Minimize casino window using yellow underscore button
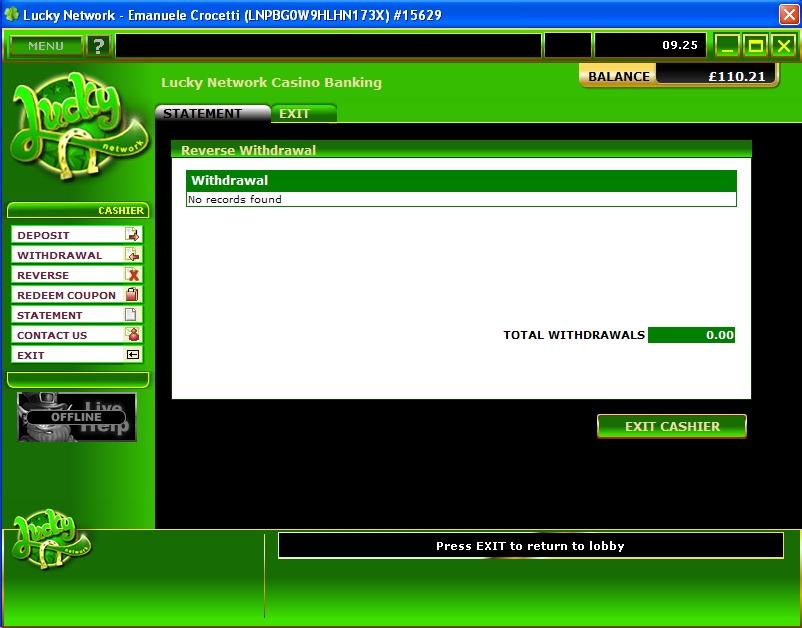The width and height of the screenshot is (802, 628). (726, 46)
